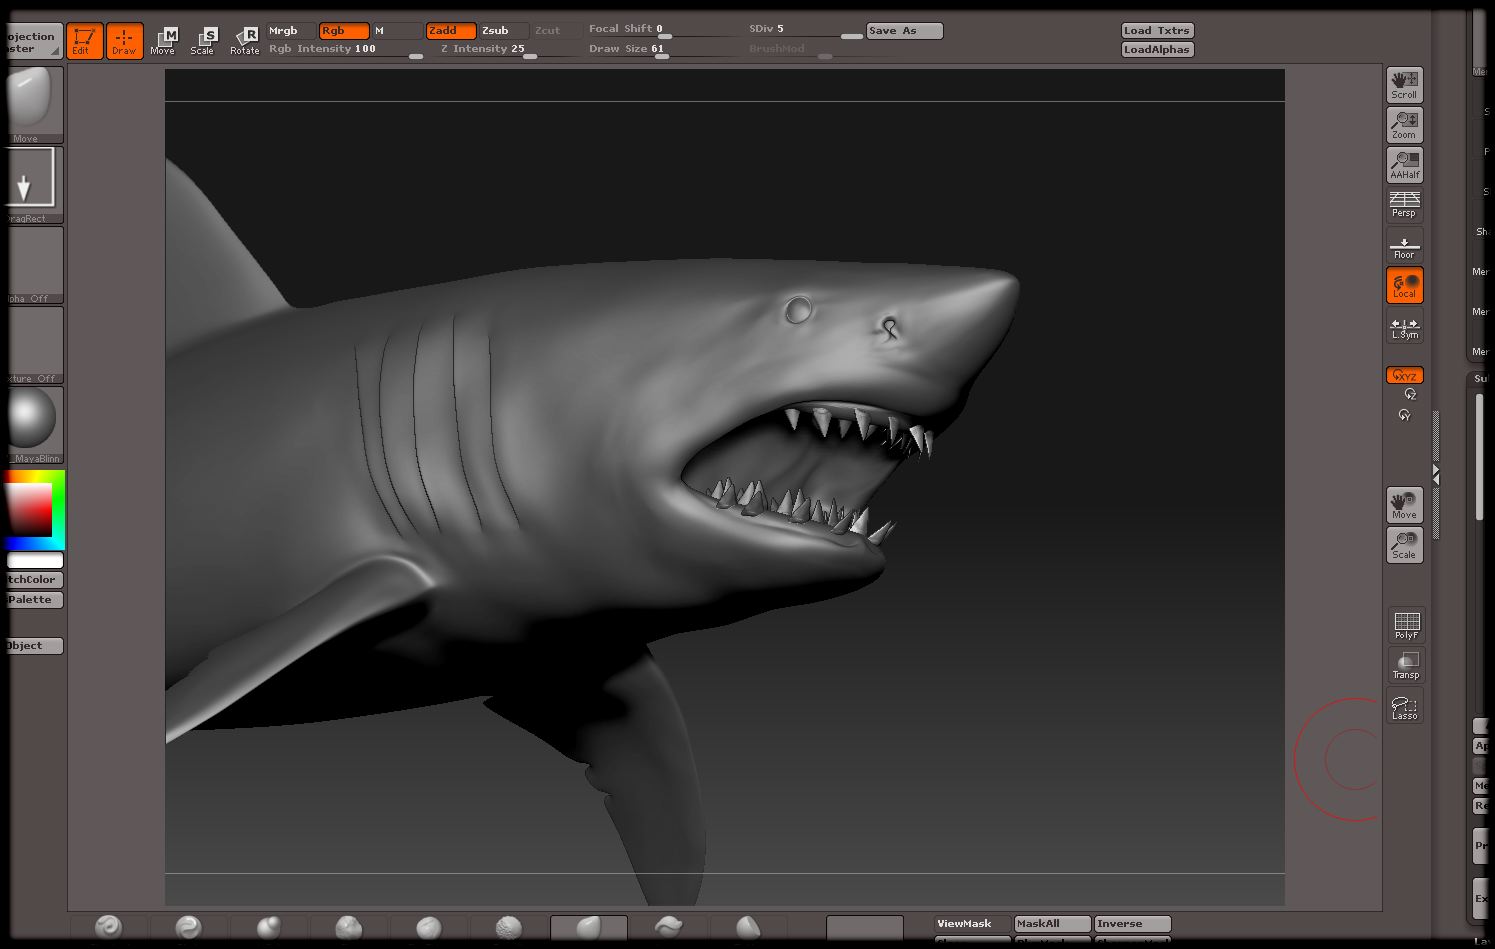Adjust the Draw Size slider

pos(664,50)
